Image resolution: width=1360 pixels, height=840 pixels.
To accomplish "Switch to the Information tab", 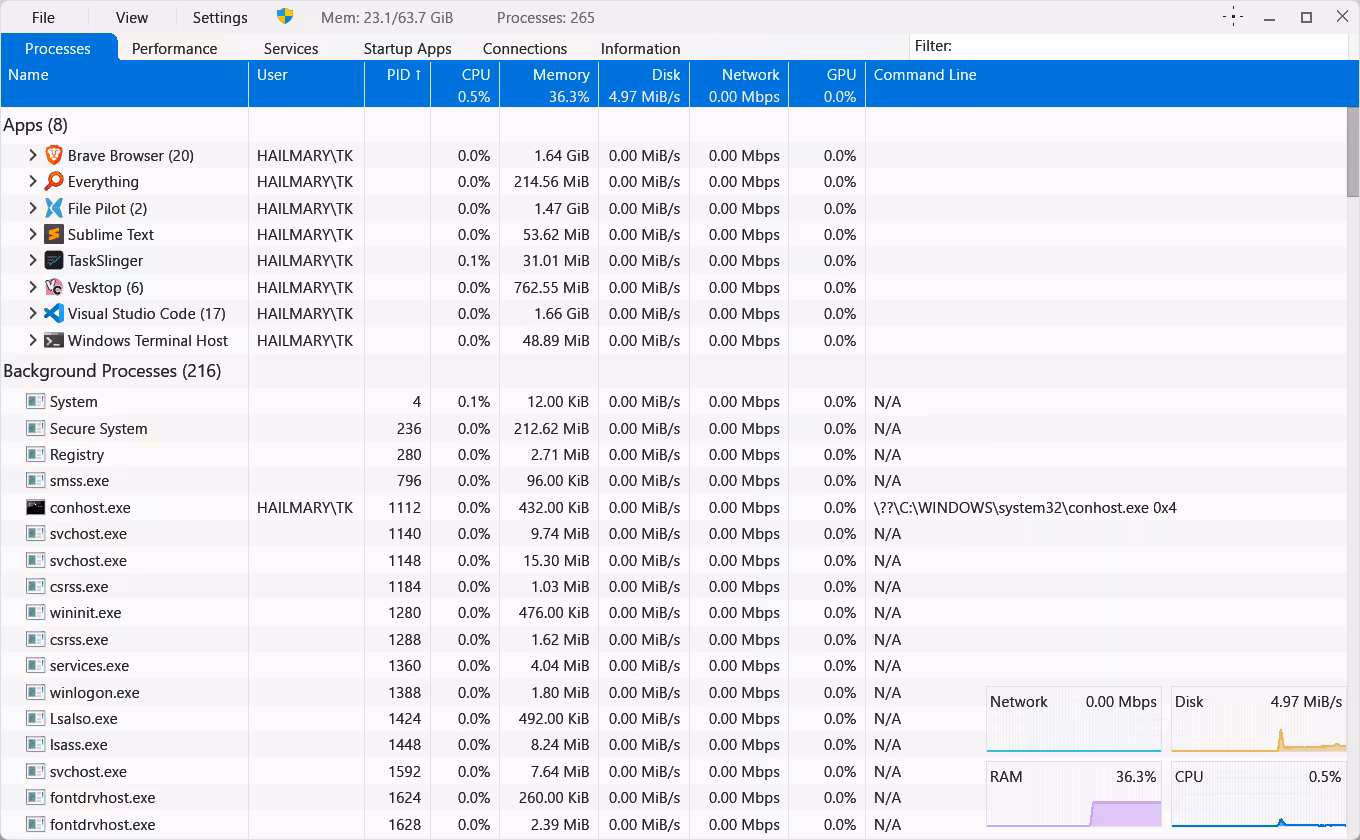I will [640, 48].
